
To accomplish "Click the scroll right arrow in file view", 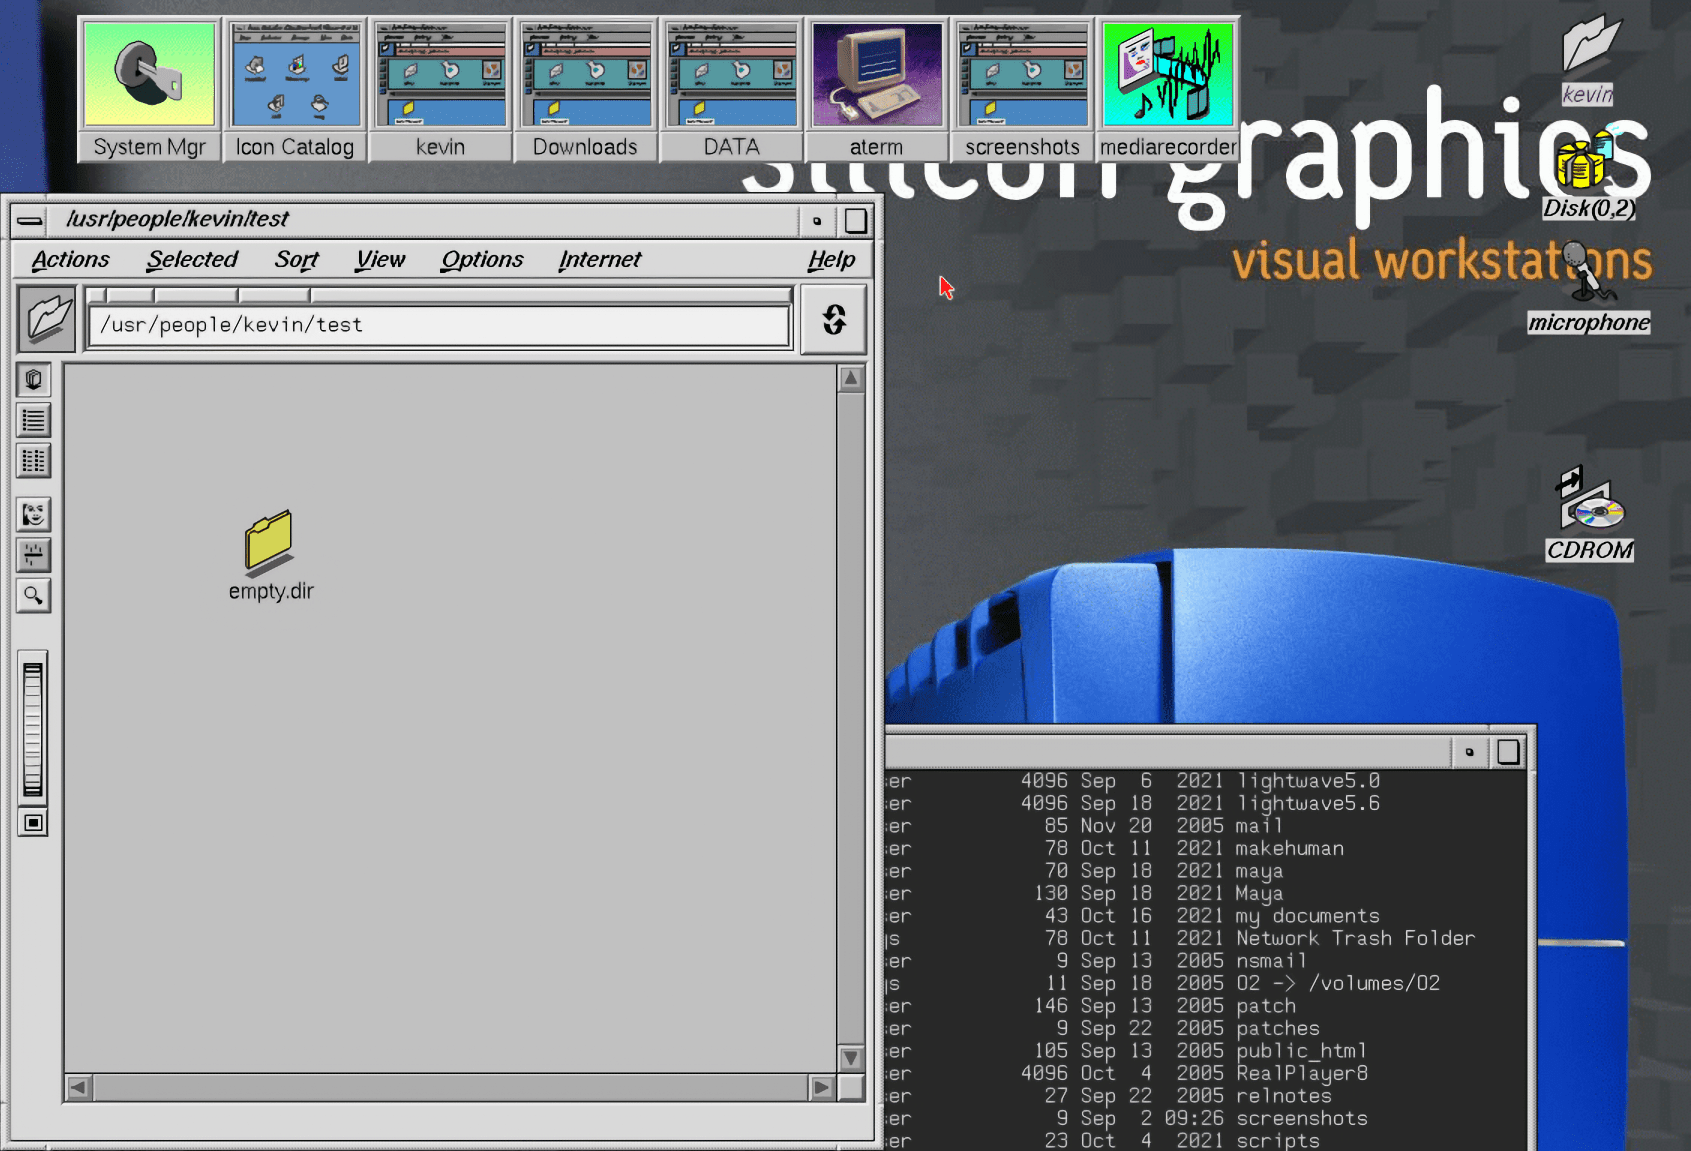I will 822,1087.
